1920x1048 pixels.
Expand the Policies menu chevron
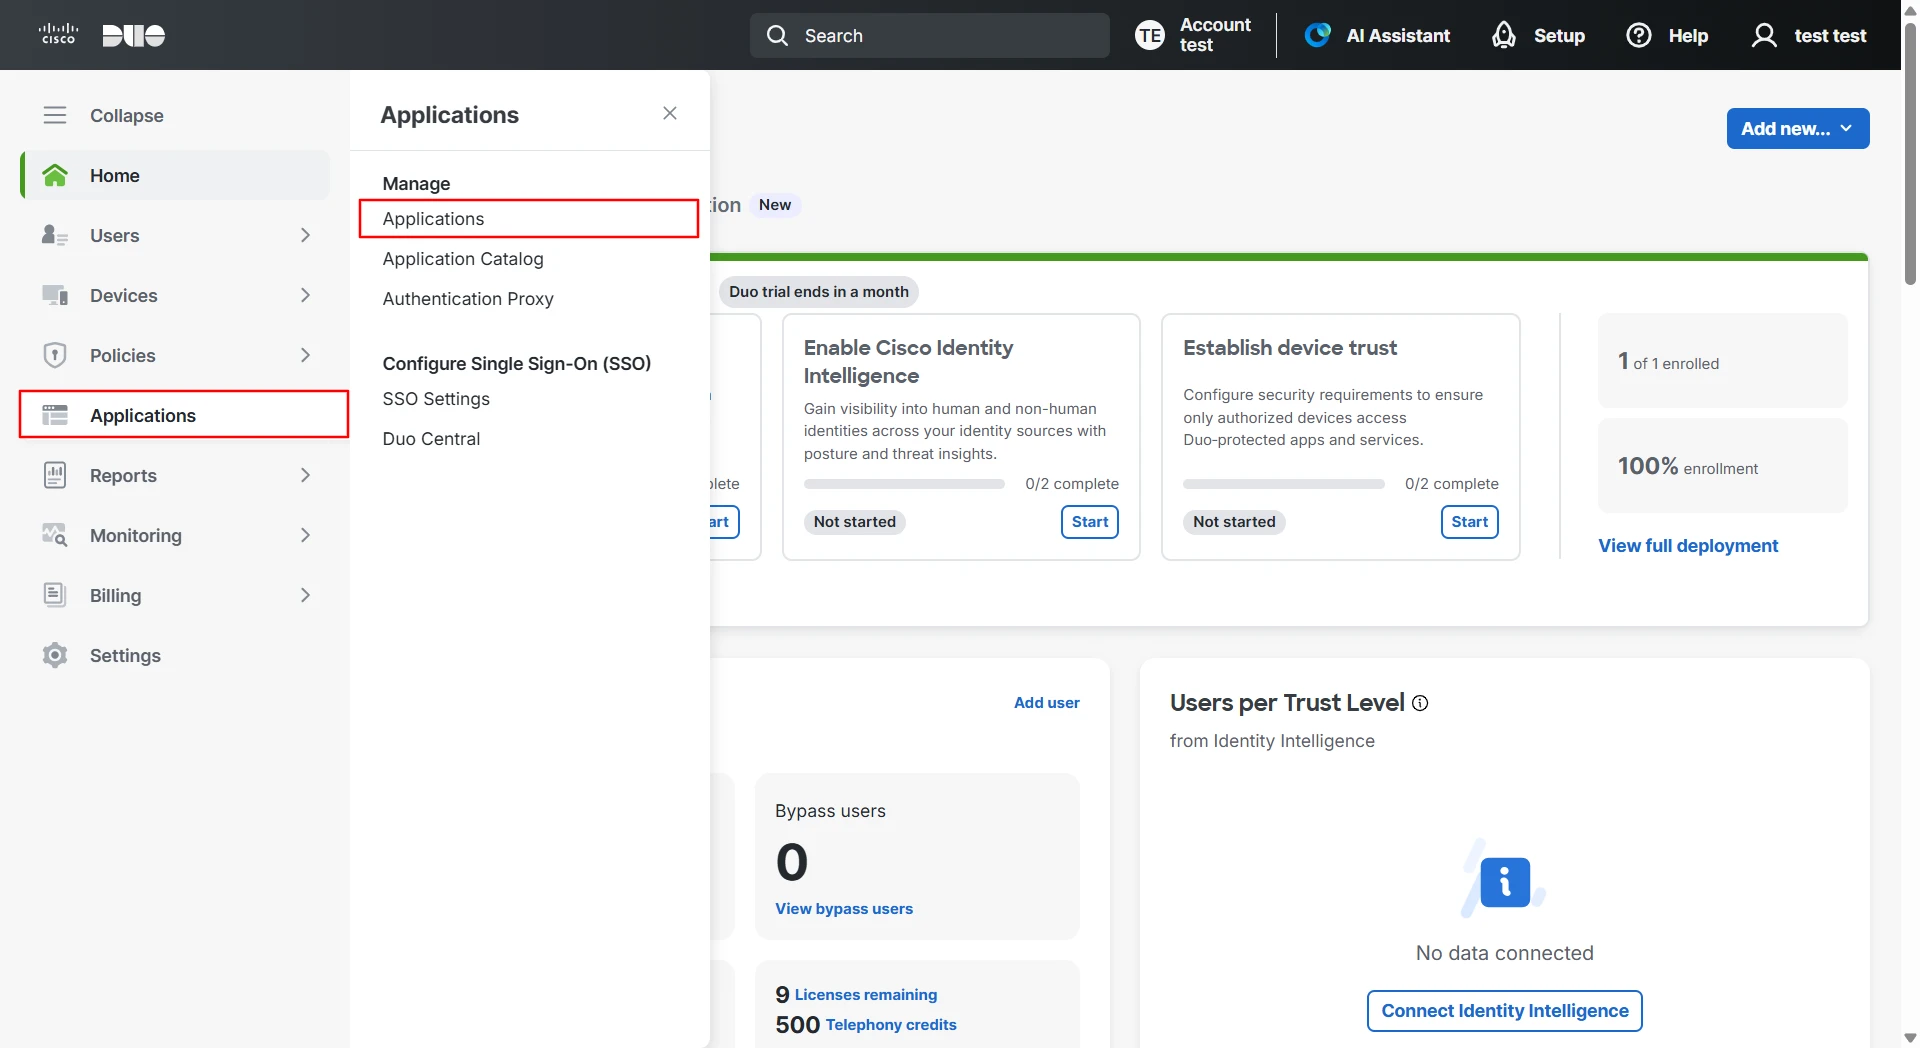click(x=305, y=355)
